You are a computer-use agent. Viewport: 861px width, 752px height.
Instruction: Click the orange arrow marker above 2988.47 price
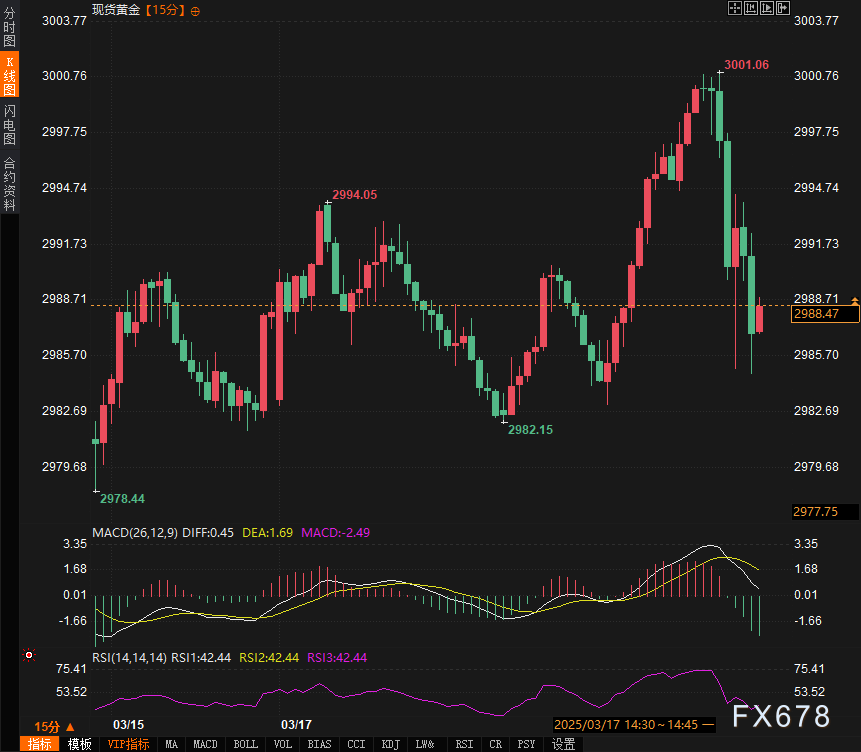pyautogui.click(x=855, y=300)
